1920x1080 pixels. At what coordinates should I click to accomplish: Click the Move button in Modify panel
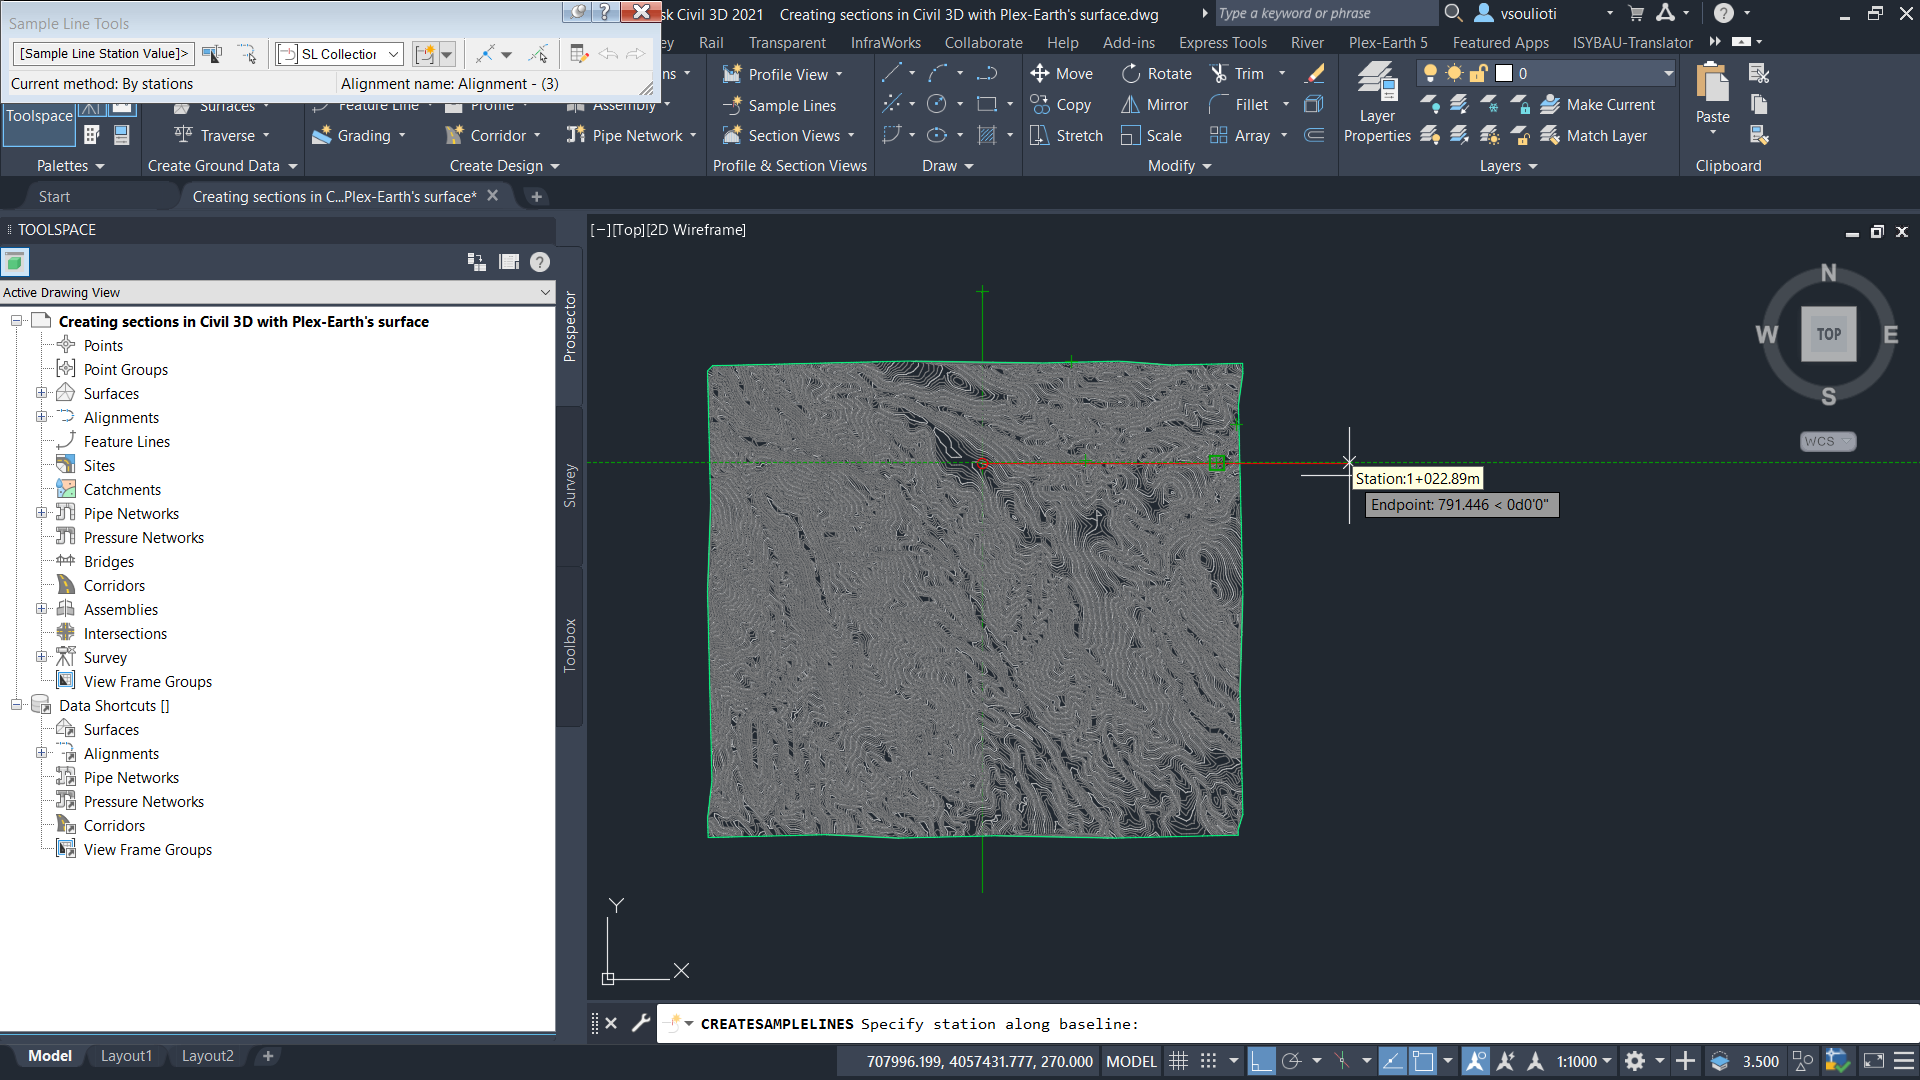1061,73
